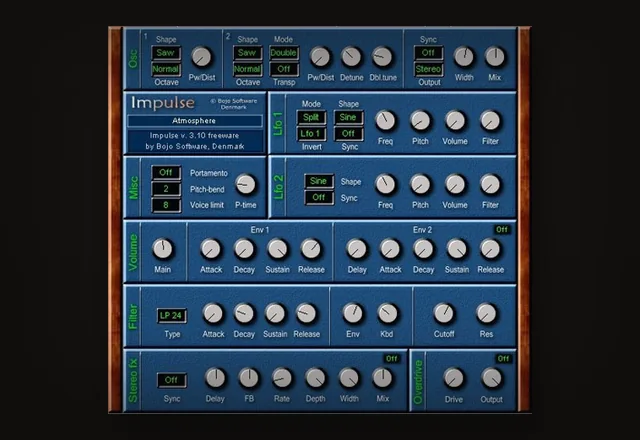Click the Overdrive Drive knob

tap(453, 378)
